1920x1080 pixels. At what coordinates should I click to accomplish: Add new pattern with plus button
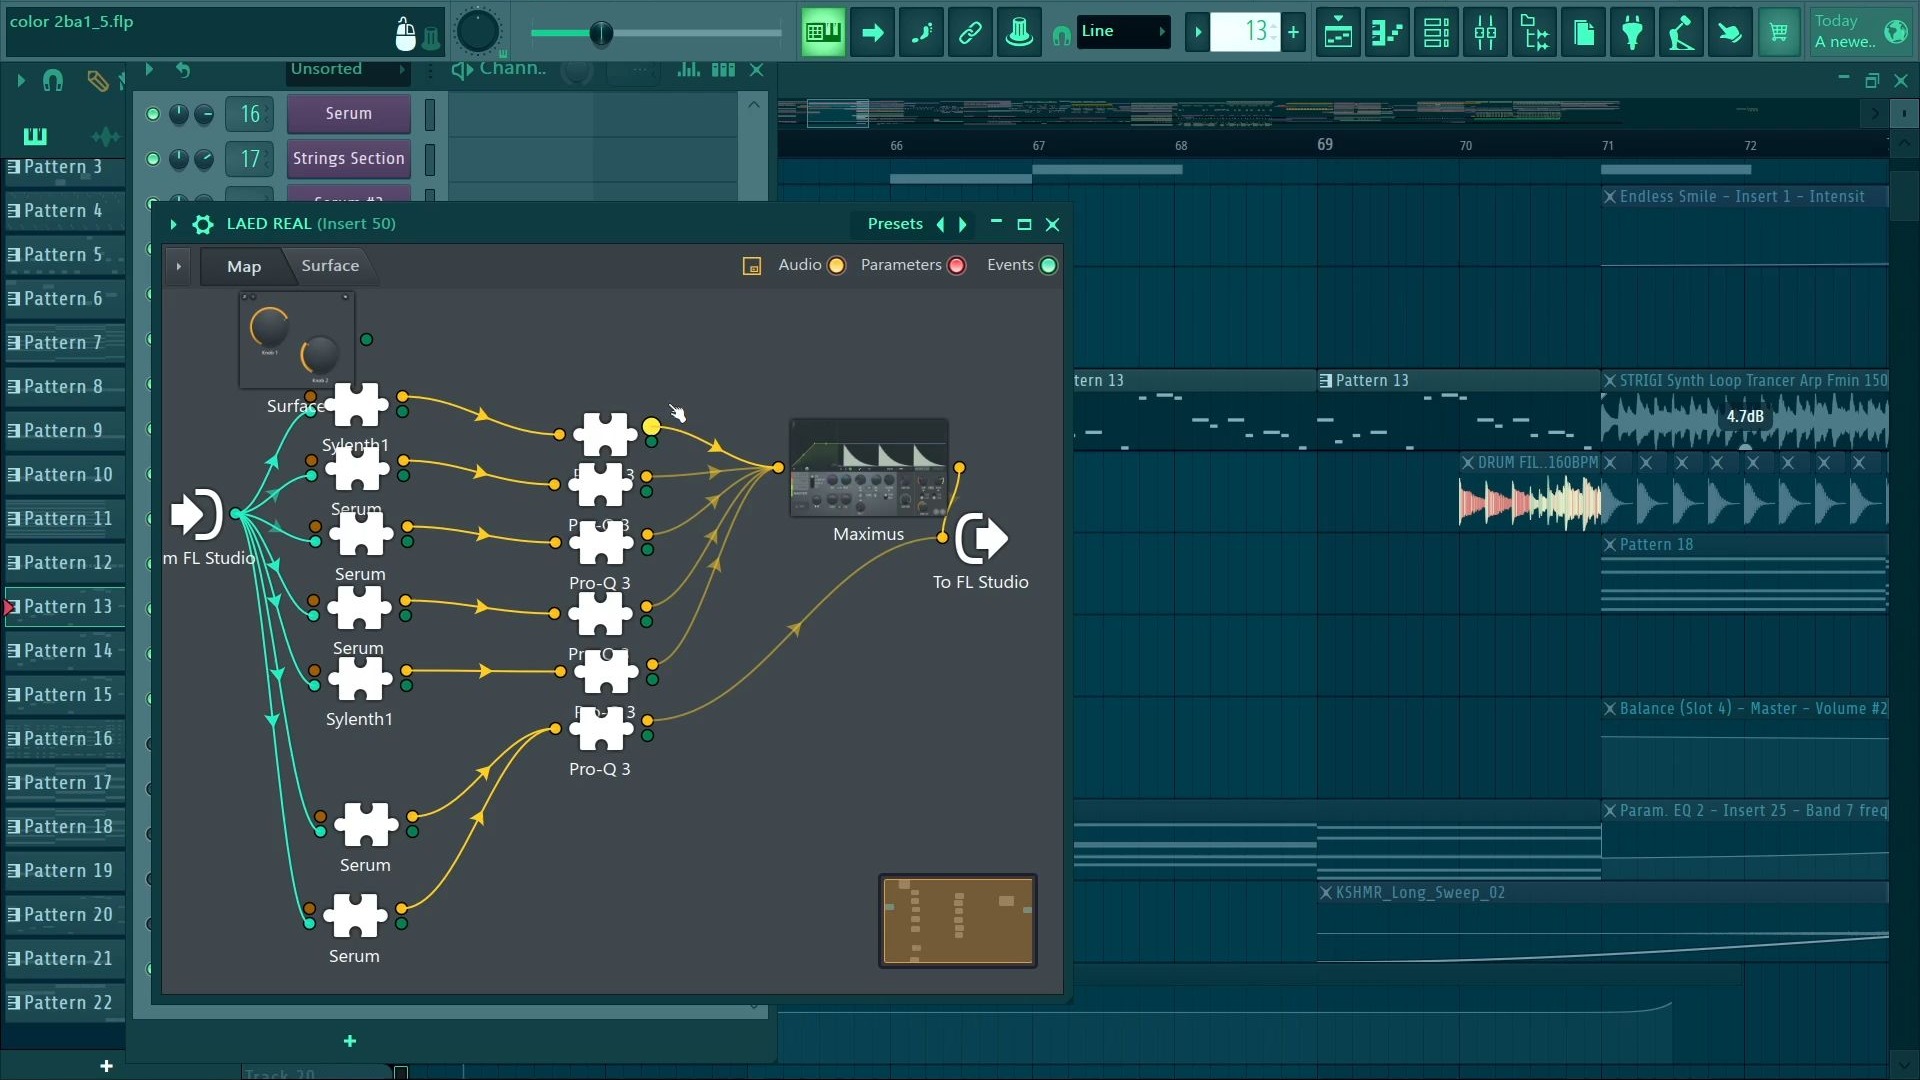pos(106,1066)
